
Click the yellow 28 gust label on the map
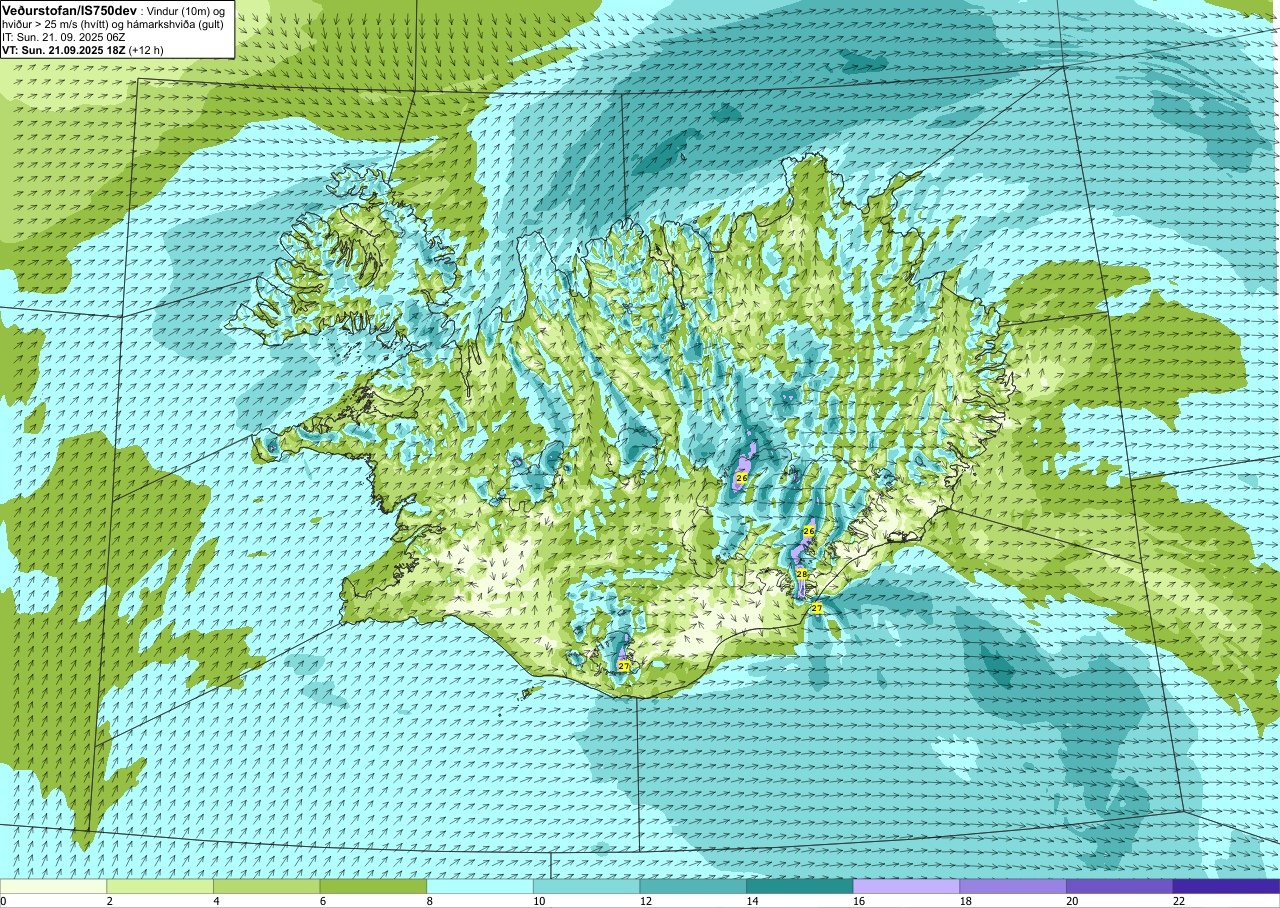click(802, 574)
